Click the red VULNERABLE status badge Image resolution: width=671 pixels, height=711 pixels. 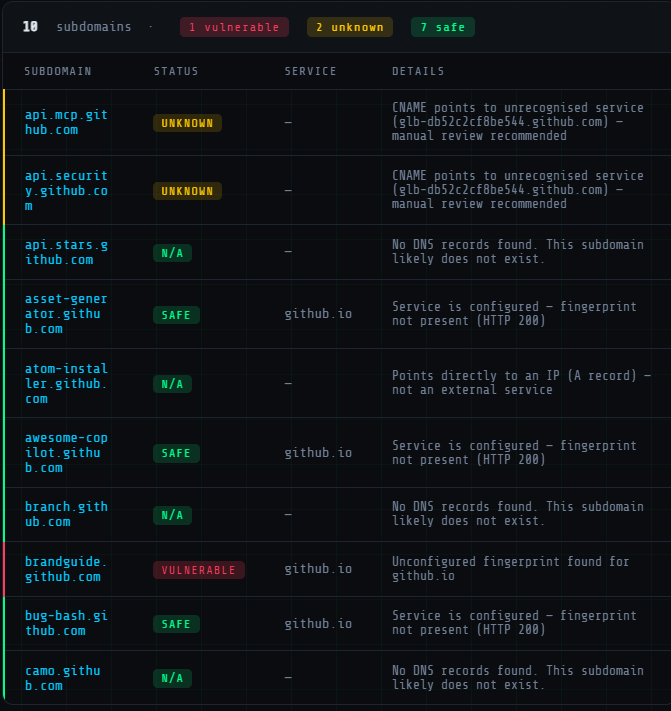tap(198, 570)
